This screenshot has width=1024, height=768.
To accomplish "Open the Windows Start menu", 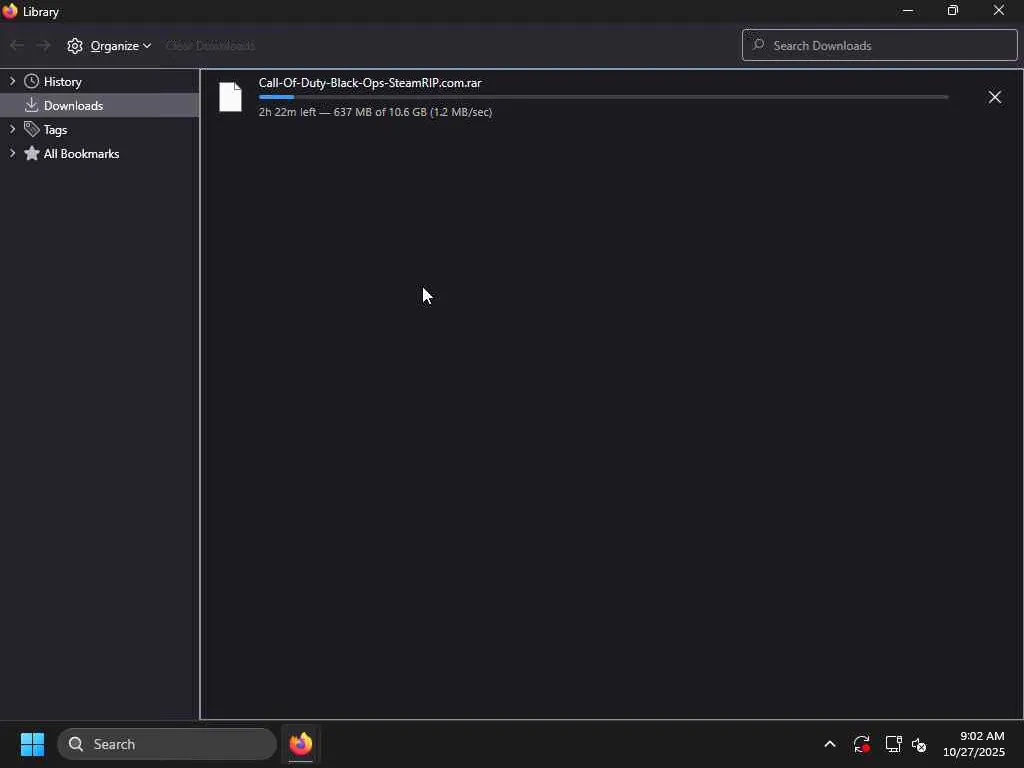I will 32,744.
